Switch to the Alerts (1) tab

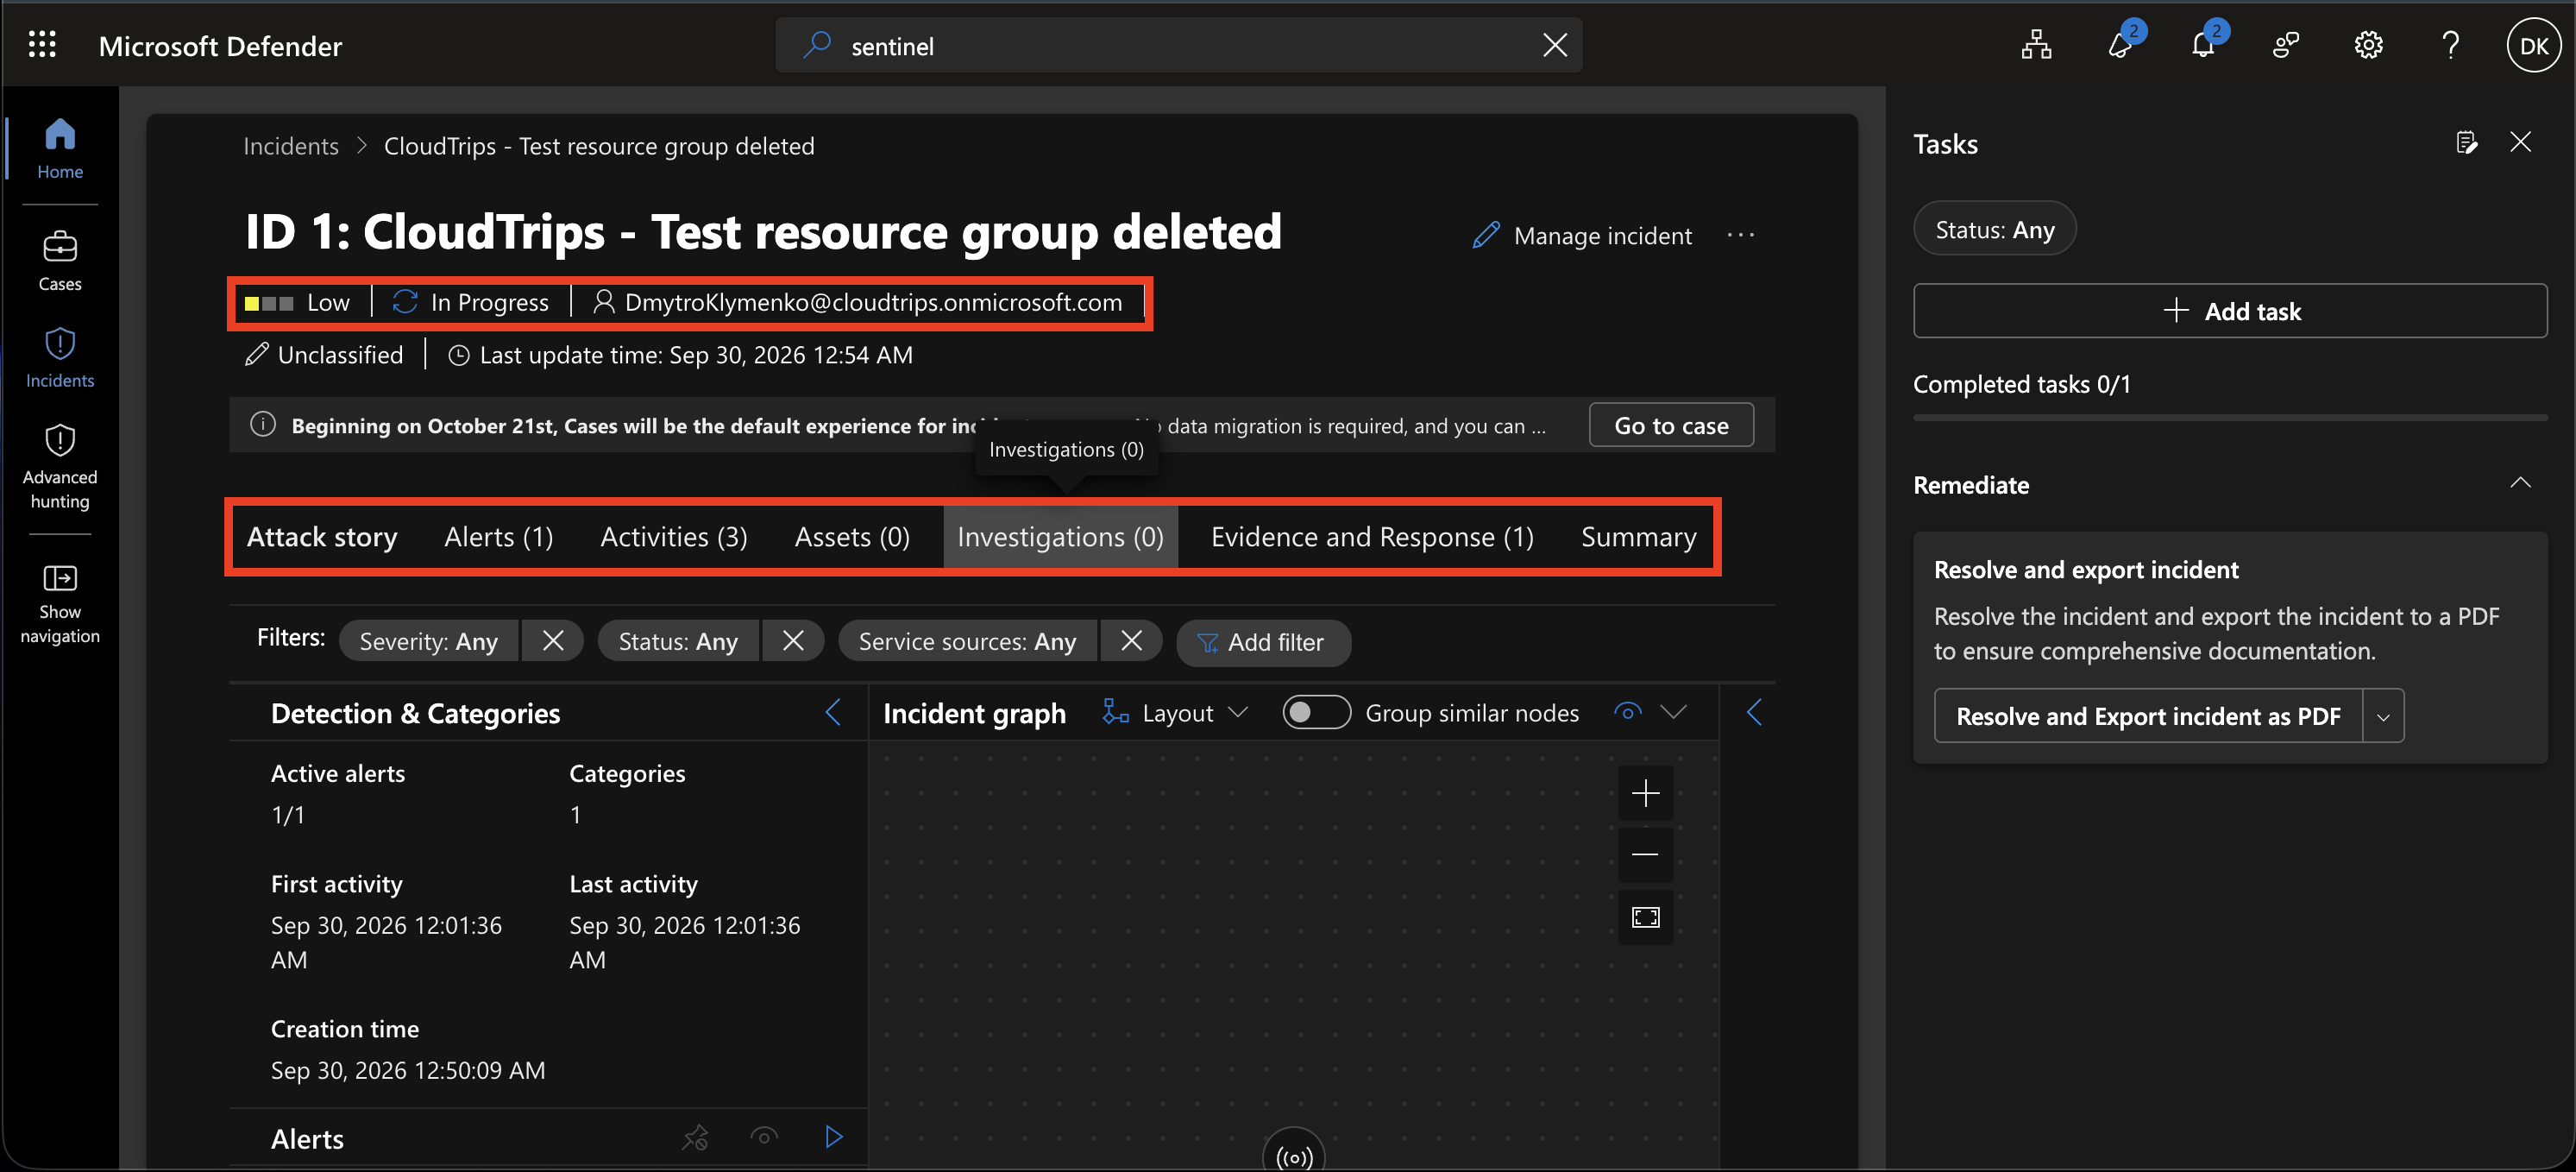pyautogui.click(x=498, y=537)
